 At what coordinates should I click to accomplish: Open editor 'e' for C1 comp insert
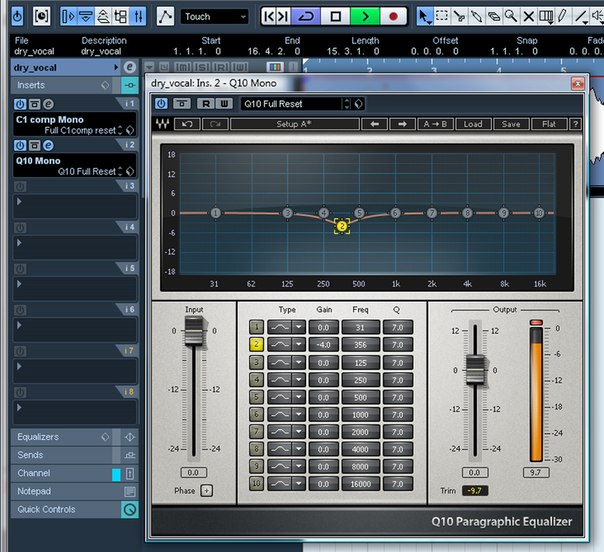click(x=48, y=104)
